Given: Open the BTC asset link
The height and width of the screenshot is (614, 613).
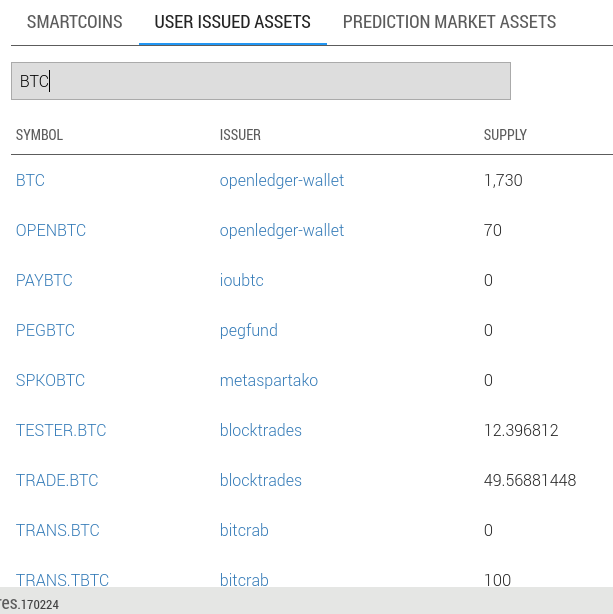Looking at the screenshot, I should tap(30, 181).
